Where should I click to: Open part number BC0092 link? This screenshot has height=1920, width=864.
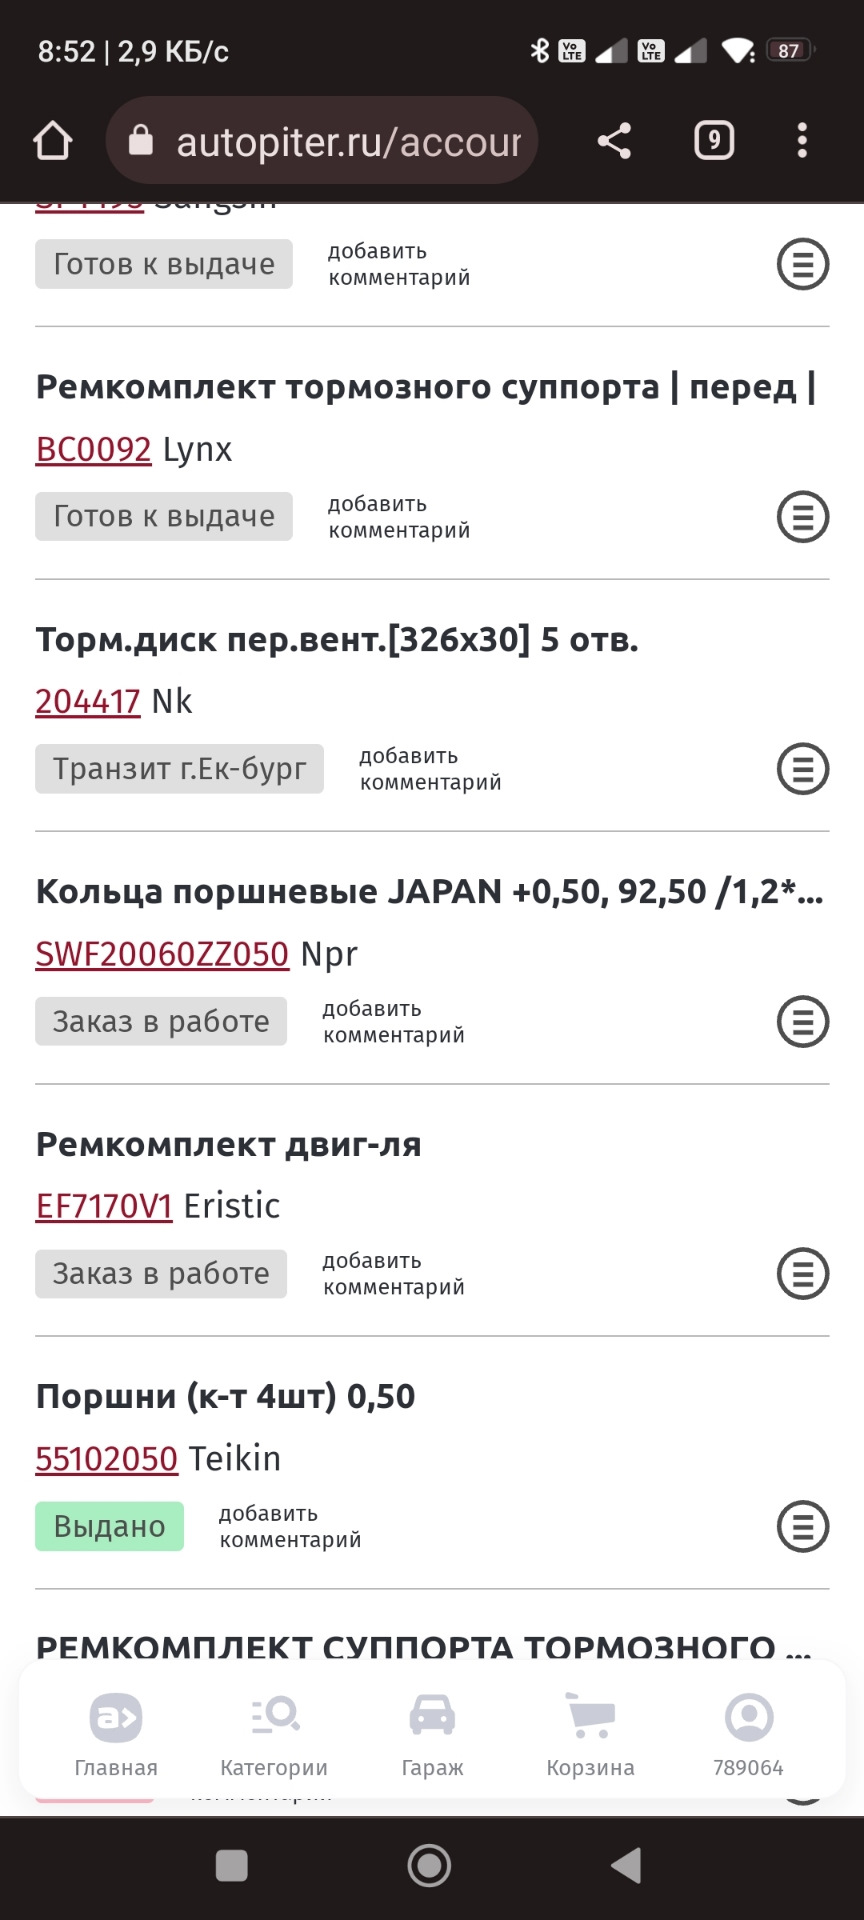(93, 450)
